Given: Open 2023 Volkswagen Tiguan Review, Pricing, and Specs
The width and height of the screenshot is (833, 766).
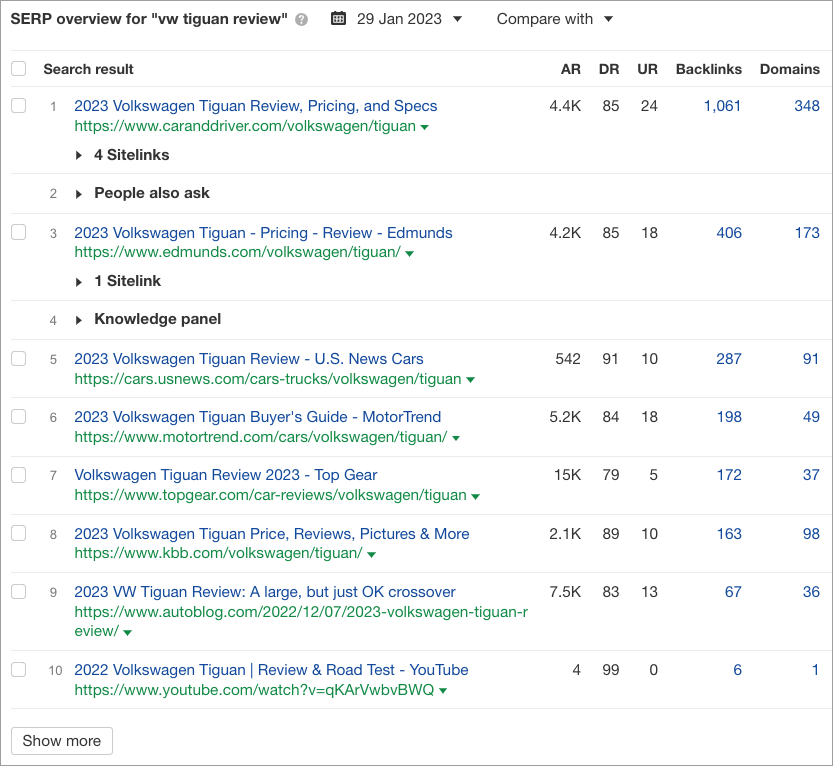Looking at the screenshot, I should tap(256, 106).
